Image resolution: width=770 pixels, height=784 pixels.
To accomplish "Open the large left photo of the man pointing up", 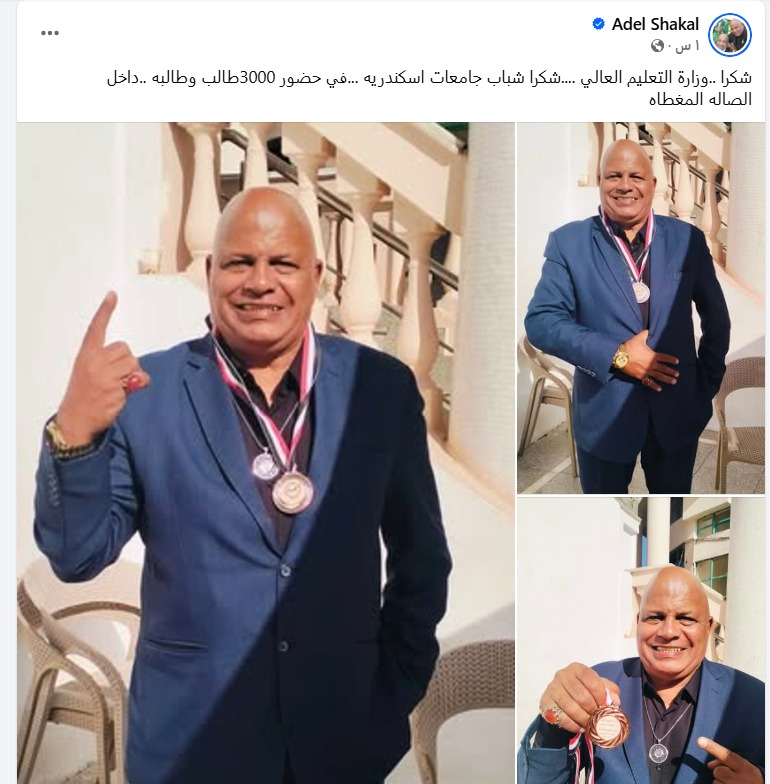I will point(266,453).
